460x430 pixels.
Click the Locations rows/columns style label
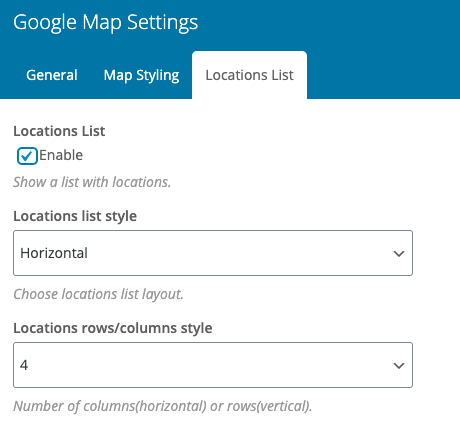[x=113, y=328]
